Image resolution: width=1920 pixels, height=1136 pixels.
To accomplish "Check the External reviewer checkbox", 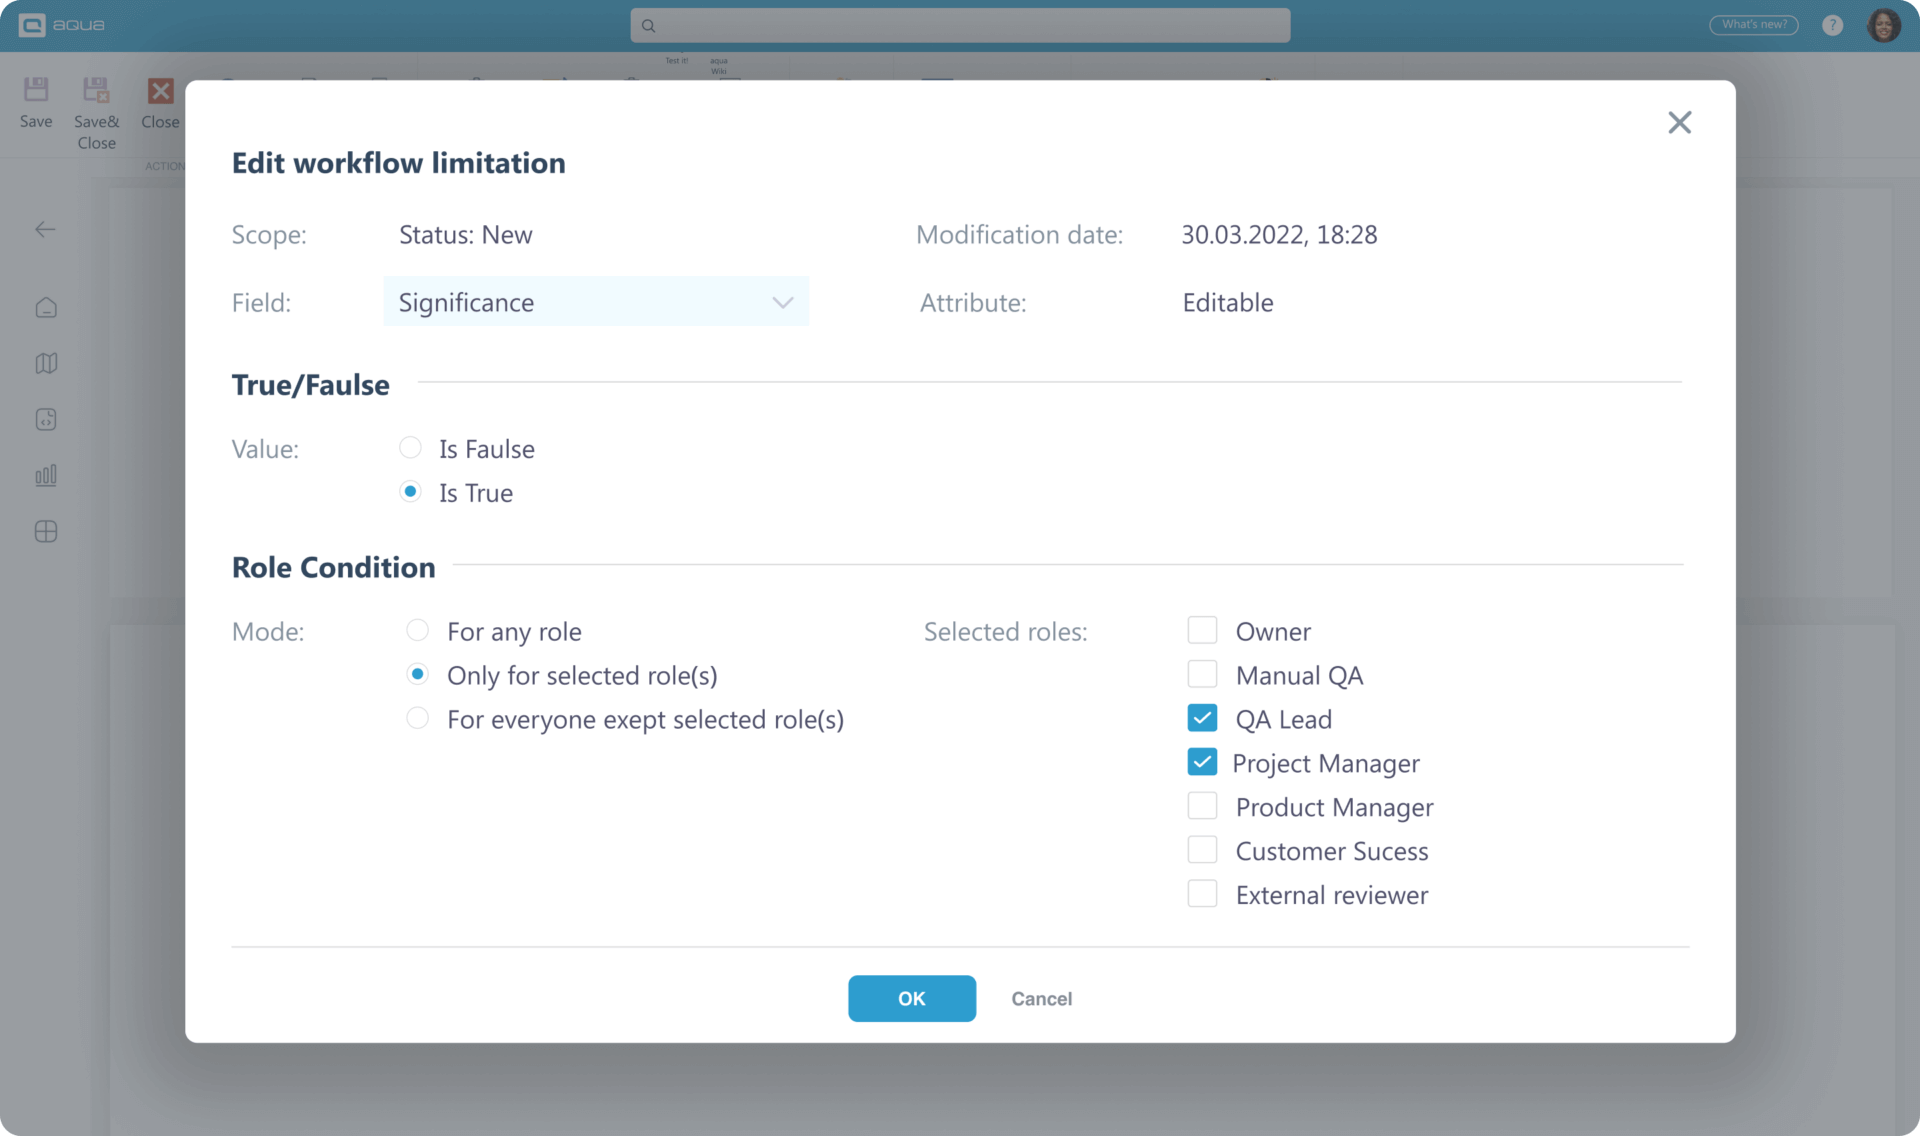I will click(1203, 894).
